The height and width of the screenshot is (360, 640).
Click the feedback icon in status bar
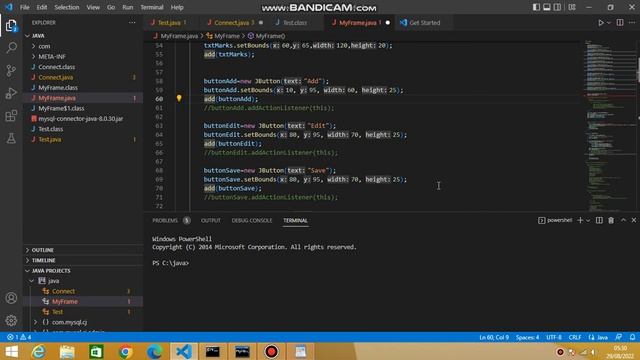point(619,337)
